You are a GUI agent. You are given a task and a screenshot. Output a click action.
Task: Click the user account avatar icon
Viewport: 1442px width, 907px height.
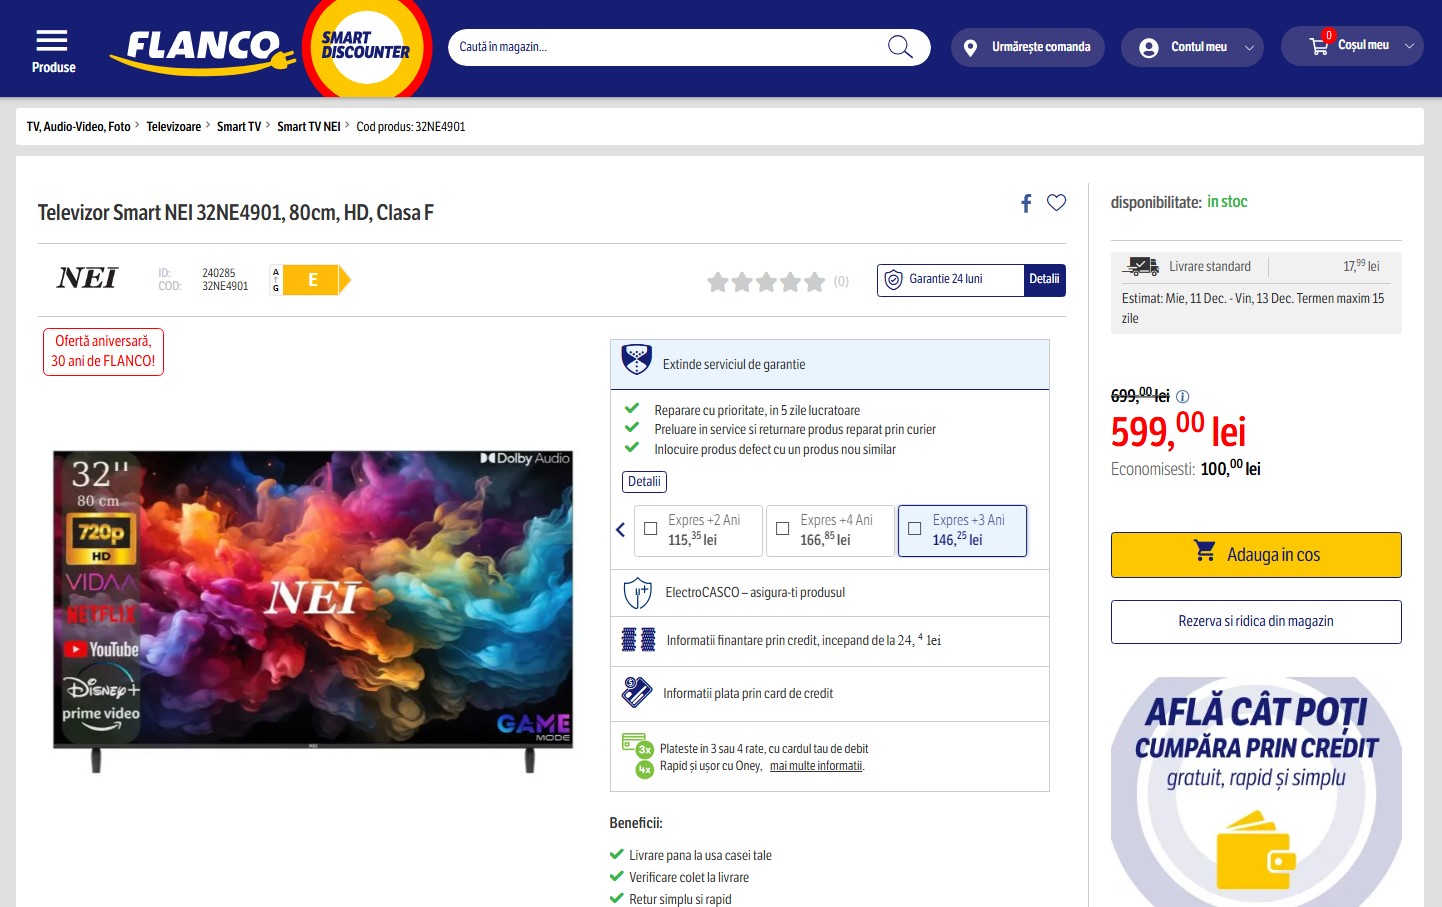click(1149, 48)
